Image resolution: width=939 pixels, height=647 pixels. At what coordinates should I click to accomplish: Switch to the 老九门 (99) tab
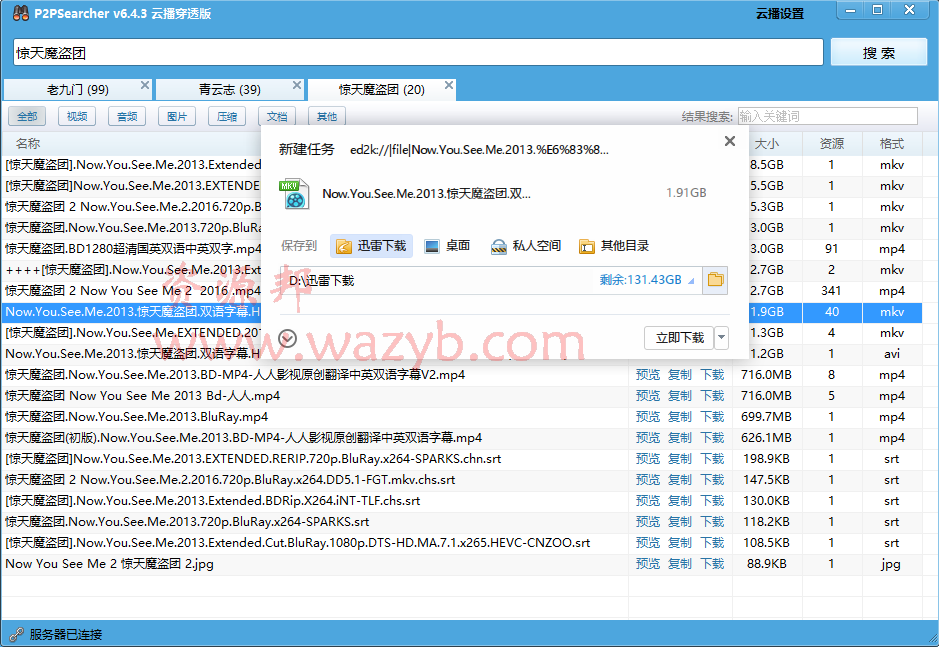(x=78, y=90)
